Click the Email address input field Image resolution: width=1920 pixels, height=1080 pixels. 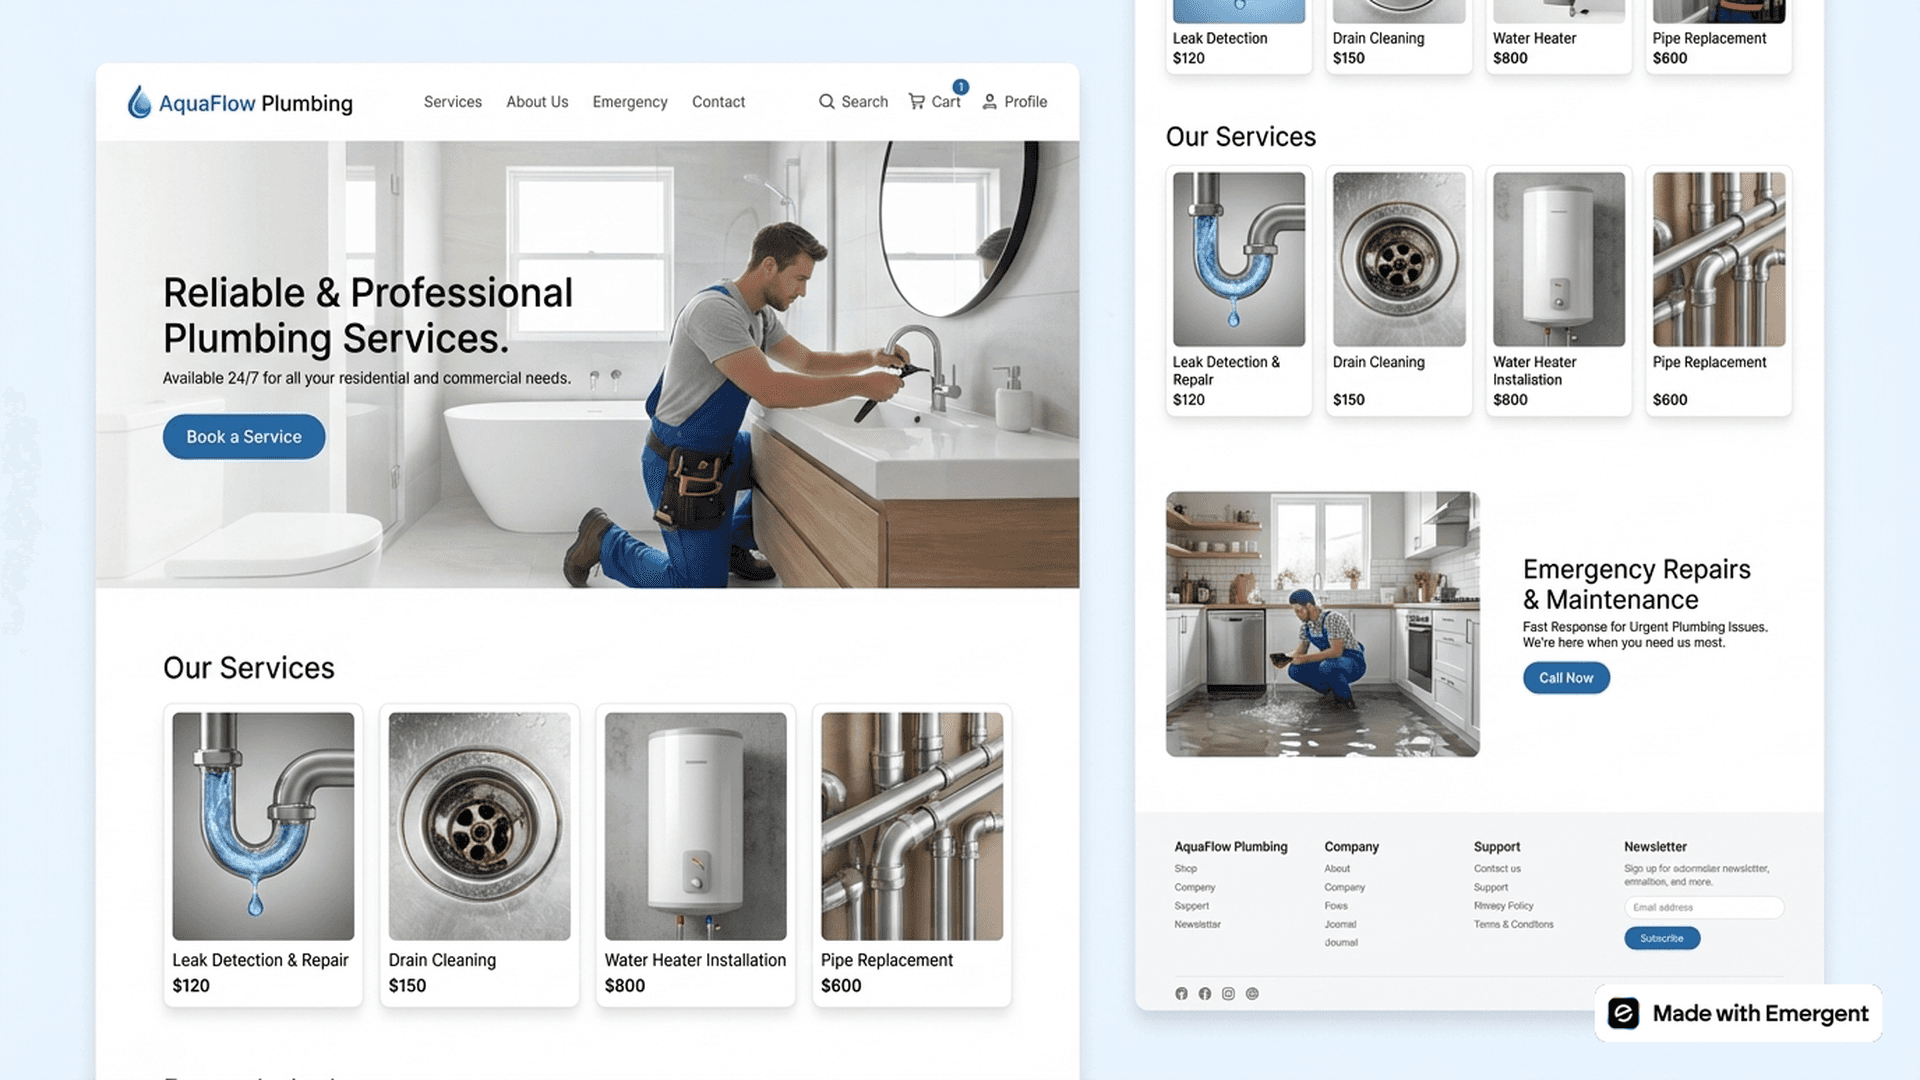pyautogui.click(x=1703, y=907)
